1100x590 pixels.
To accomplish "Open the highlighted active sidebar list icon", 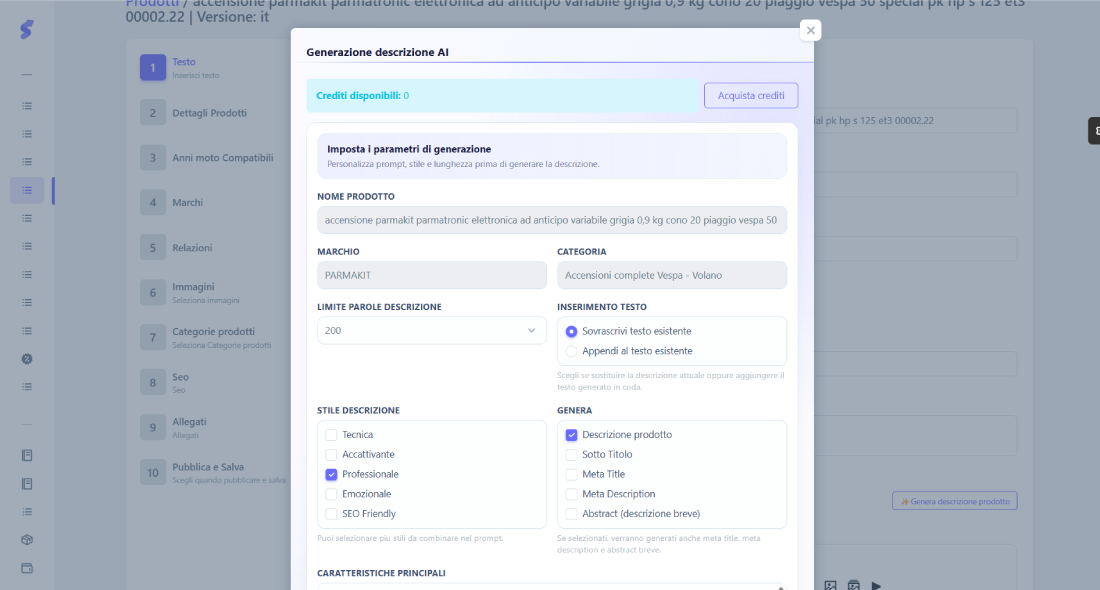I will (x=27, y=190).
